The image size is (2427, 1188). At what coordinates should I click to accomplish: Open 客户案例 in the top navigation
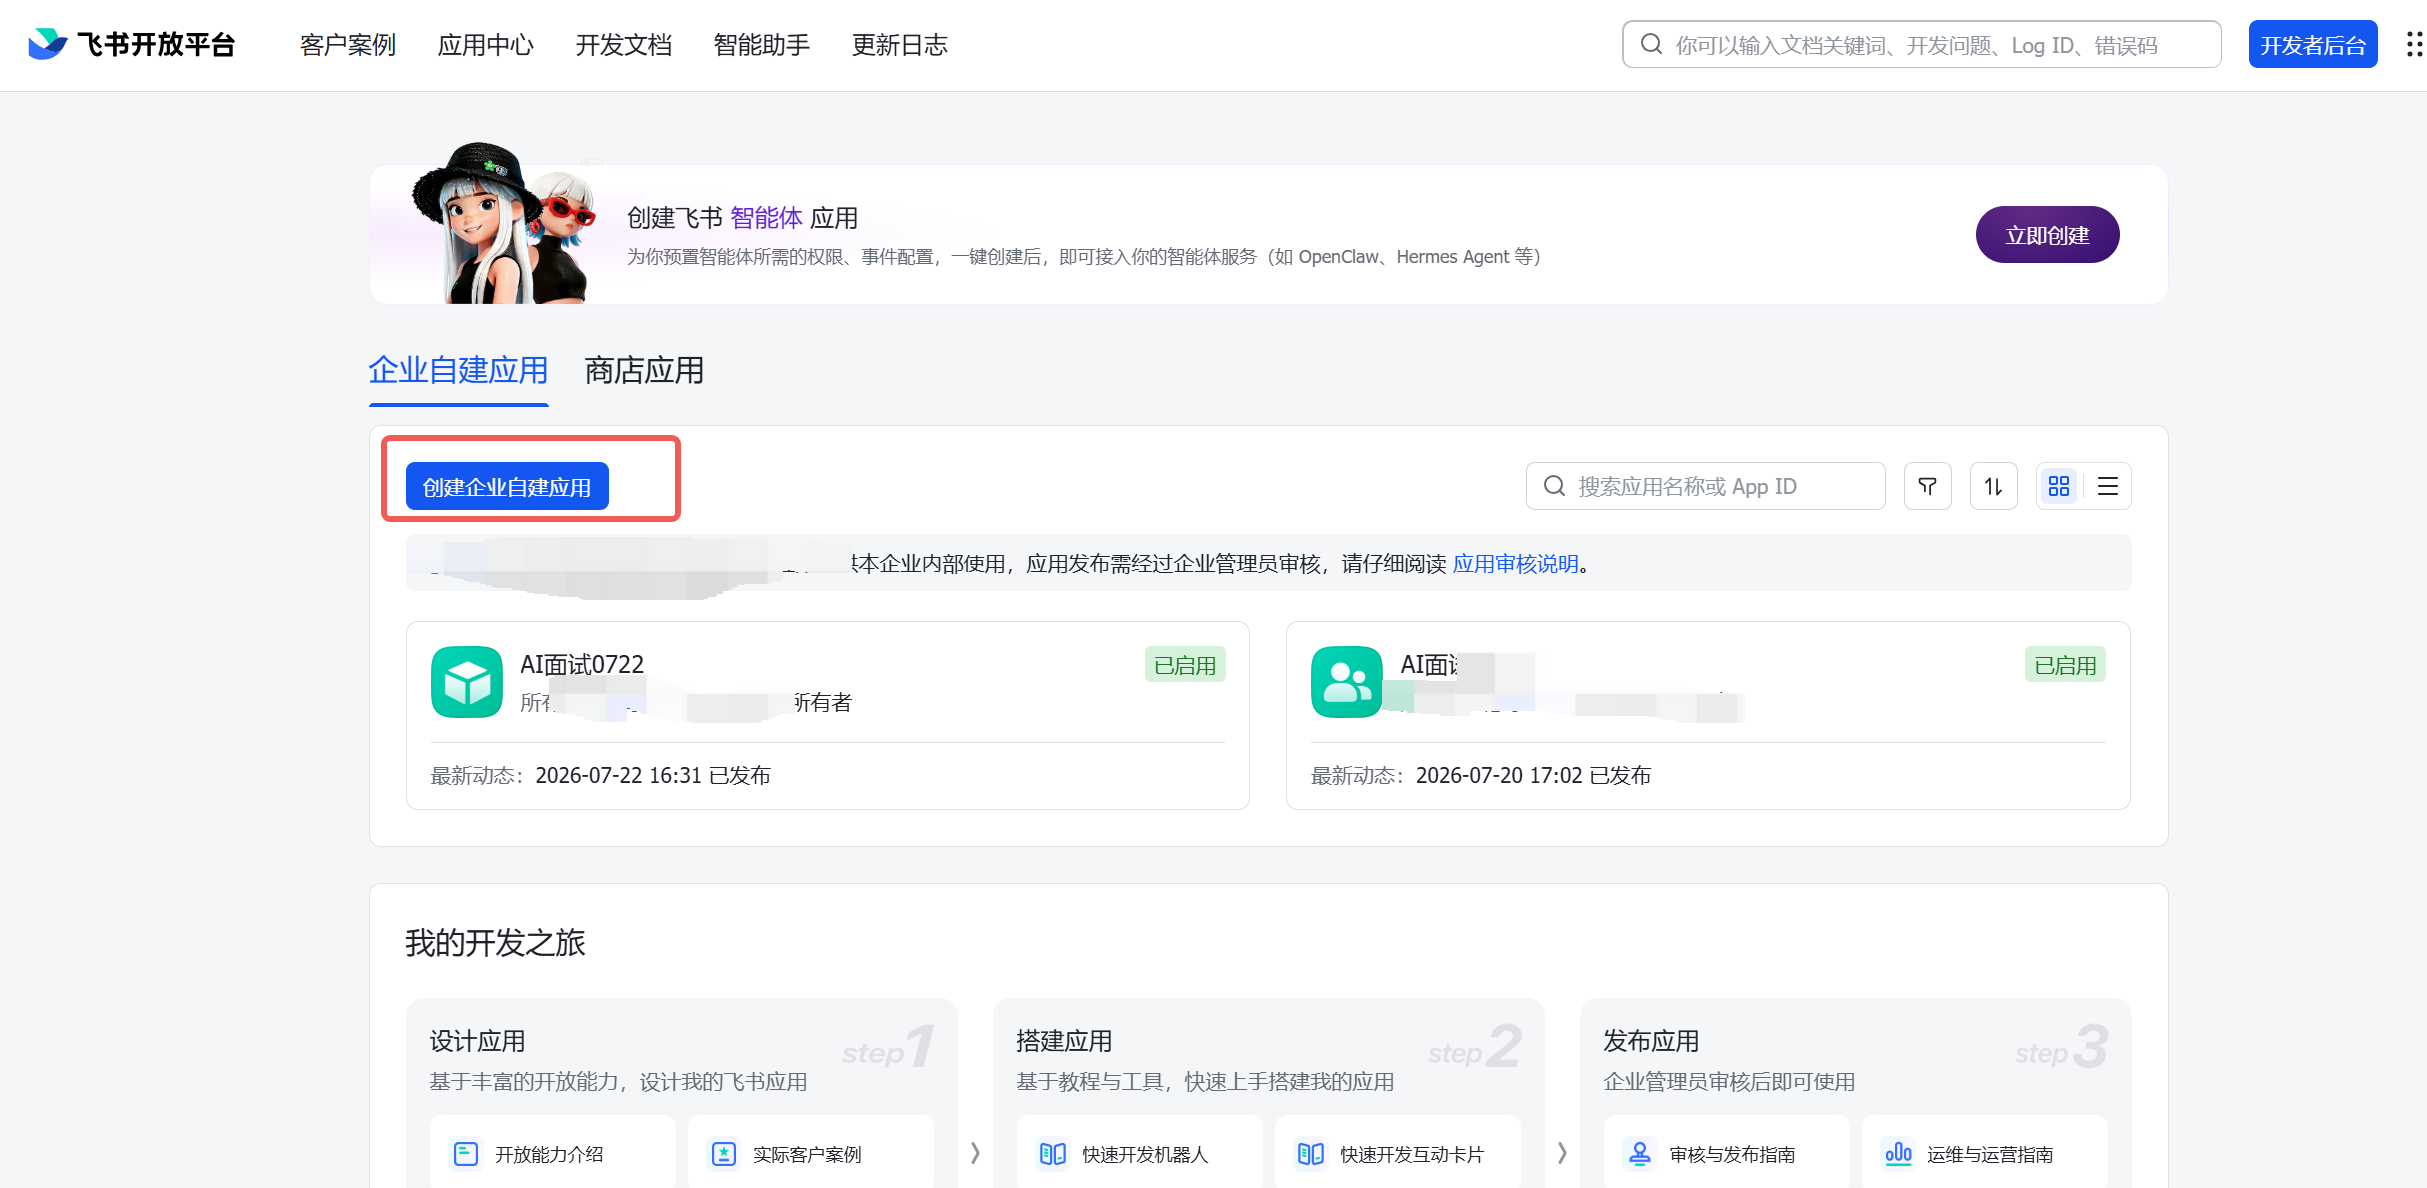[x=348, y=45]
